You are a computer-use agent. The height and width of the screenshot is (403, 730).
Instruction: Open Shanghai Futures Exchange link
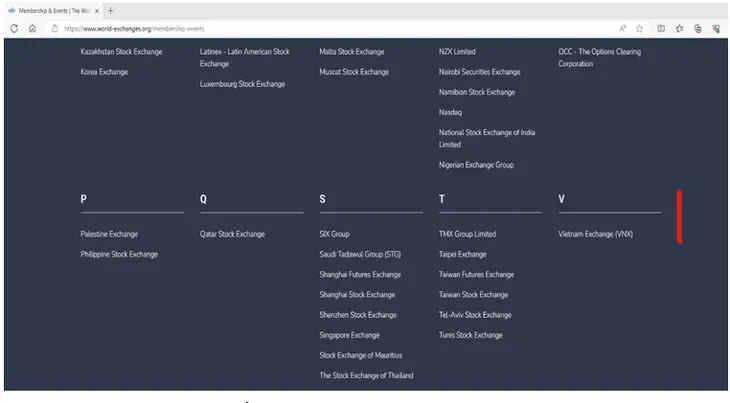coord(360,275)
